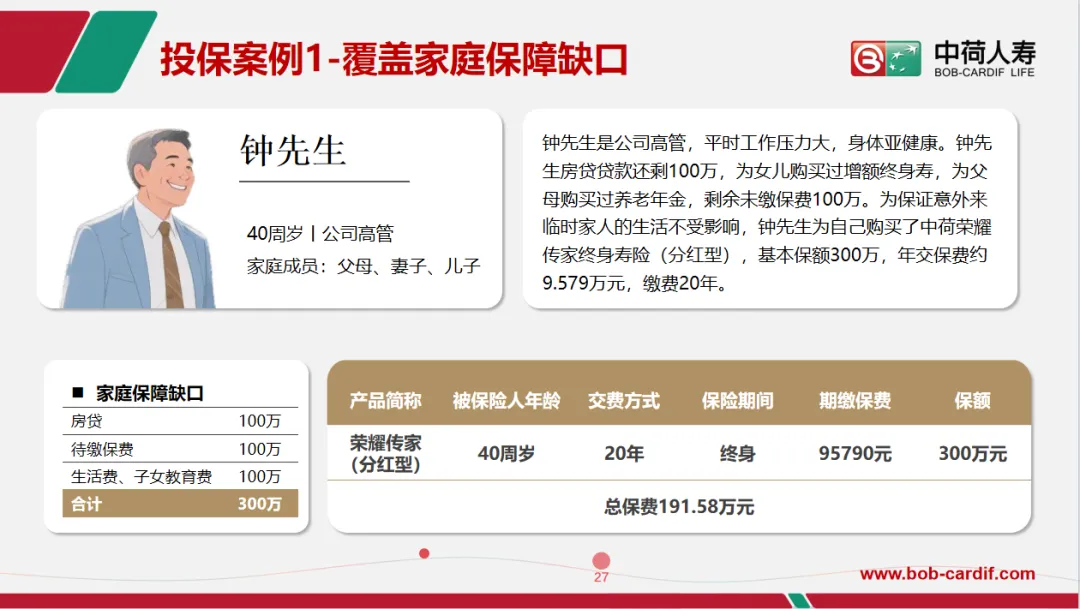Click the 100万 value in 生活费、子女教育费 row

point(260,477)
